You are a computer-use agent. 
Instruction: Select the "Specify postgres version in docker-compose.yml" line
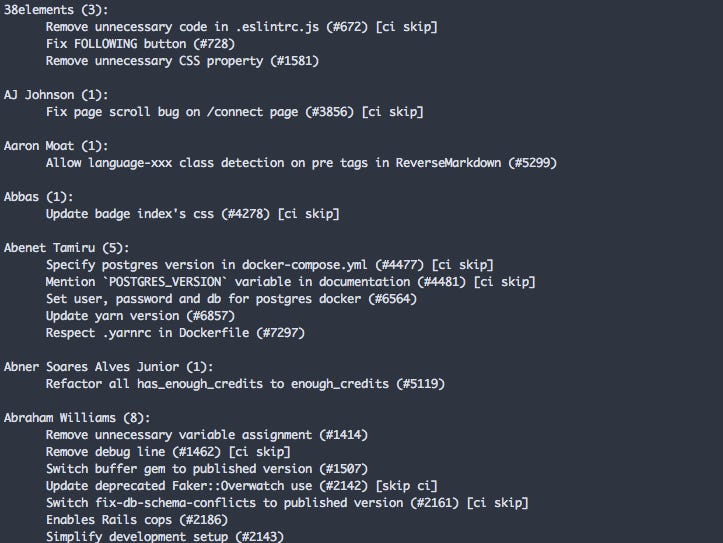pos(269,264)
